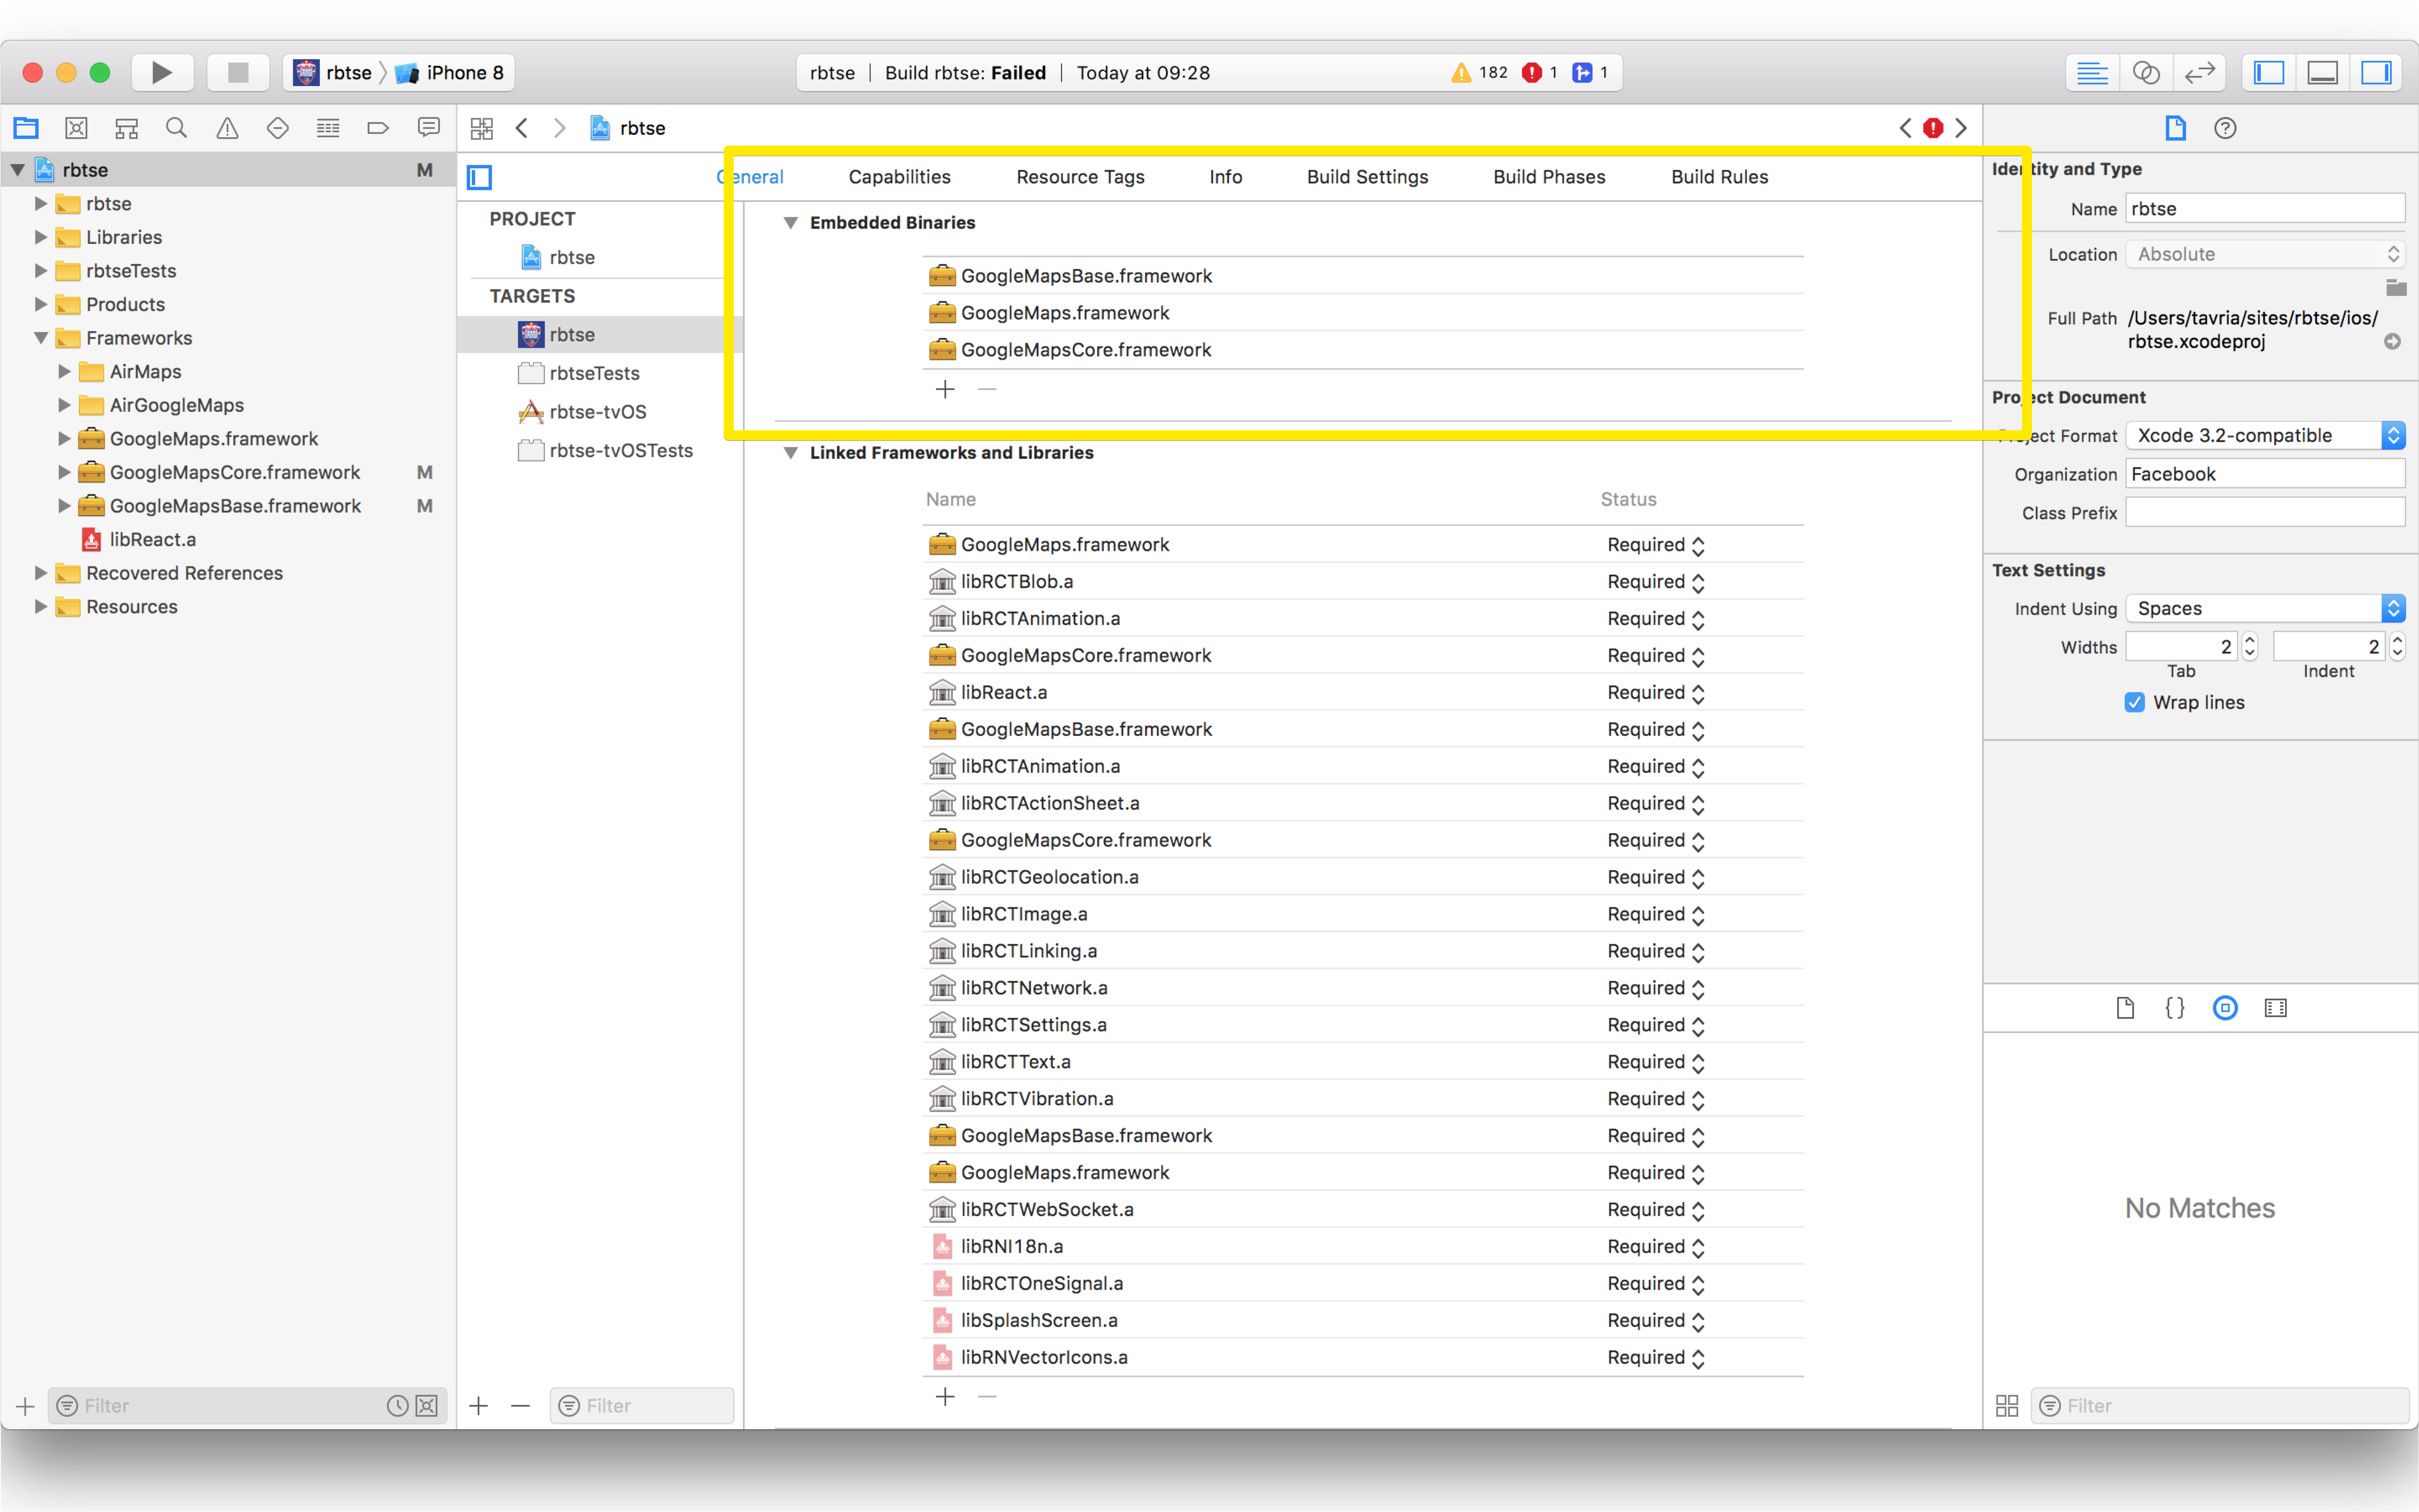Show the Version editor
The height and width of the screenshot is (1512, 2419).
[x=2200, y=72]
